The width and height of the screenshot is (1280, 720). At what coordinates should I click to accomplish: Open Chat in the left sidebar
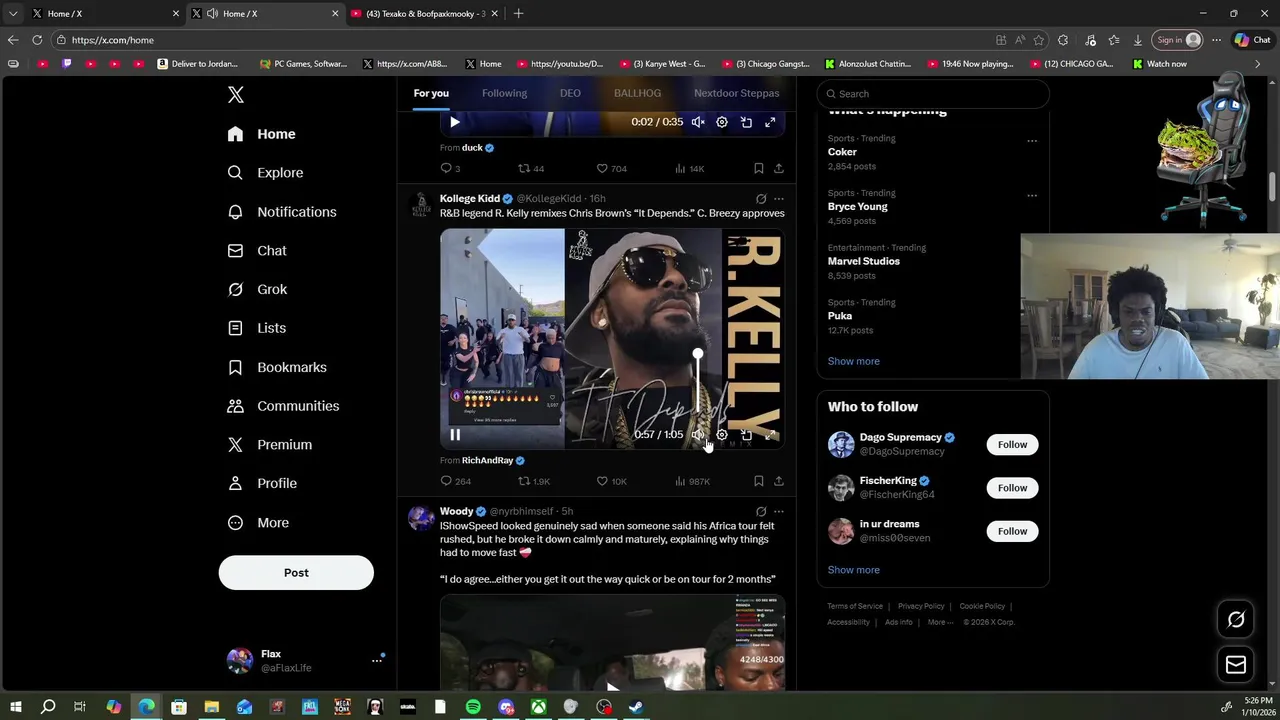(257, 250)
